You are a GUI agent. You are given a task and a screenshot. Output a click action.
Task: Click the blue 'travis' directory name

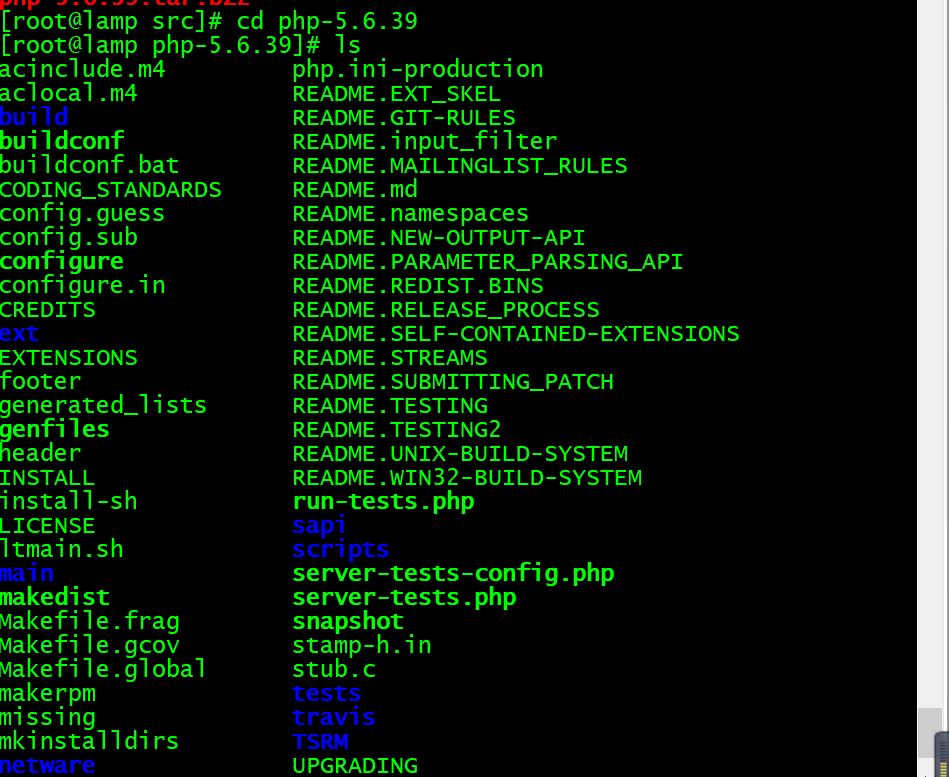click(x=333, y=717)
